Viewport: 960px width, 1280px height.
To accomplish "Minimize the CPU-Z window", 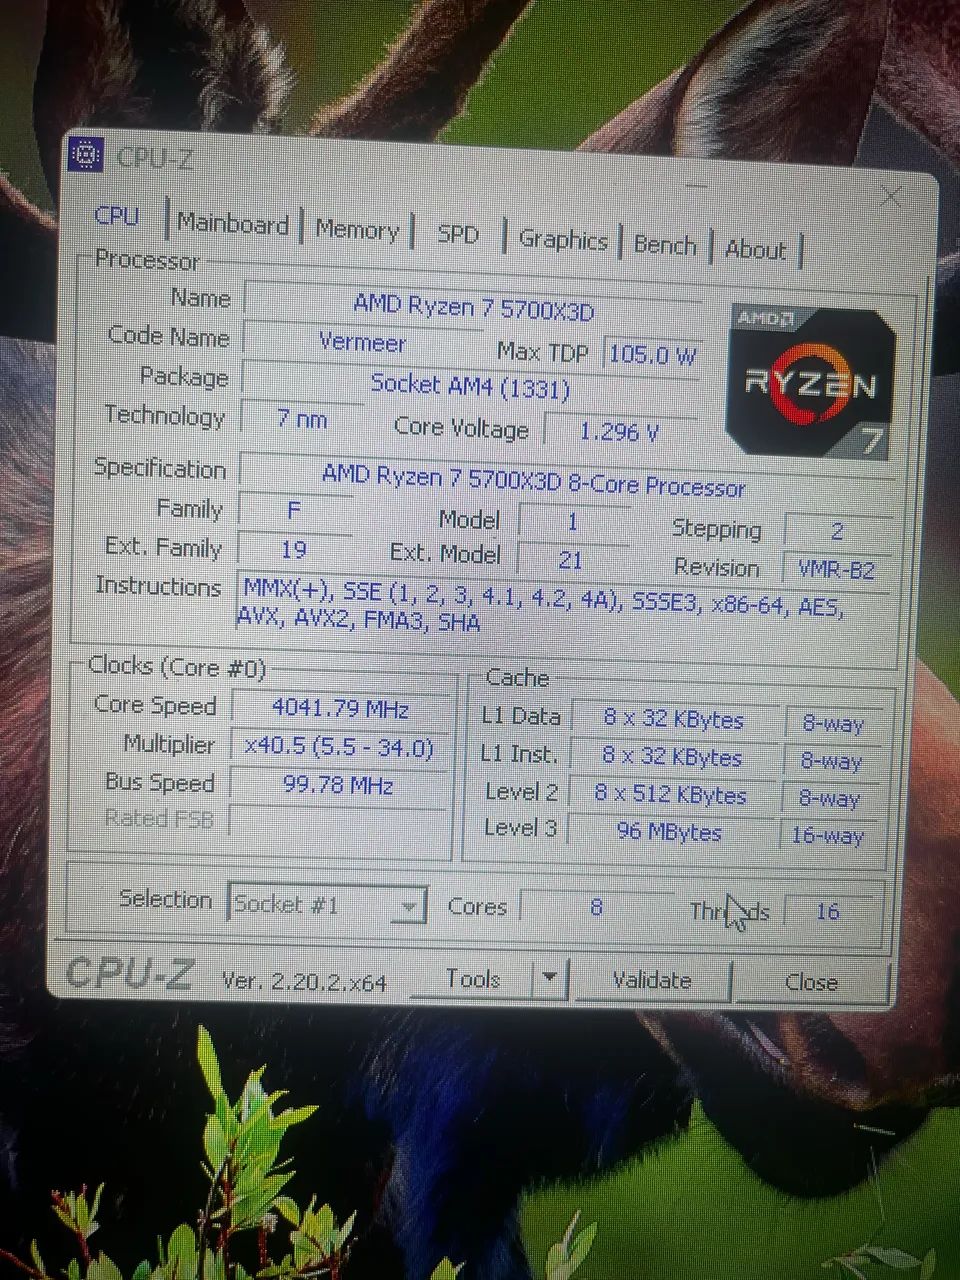I will tap(697, 185).
